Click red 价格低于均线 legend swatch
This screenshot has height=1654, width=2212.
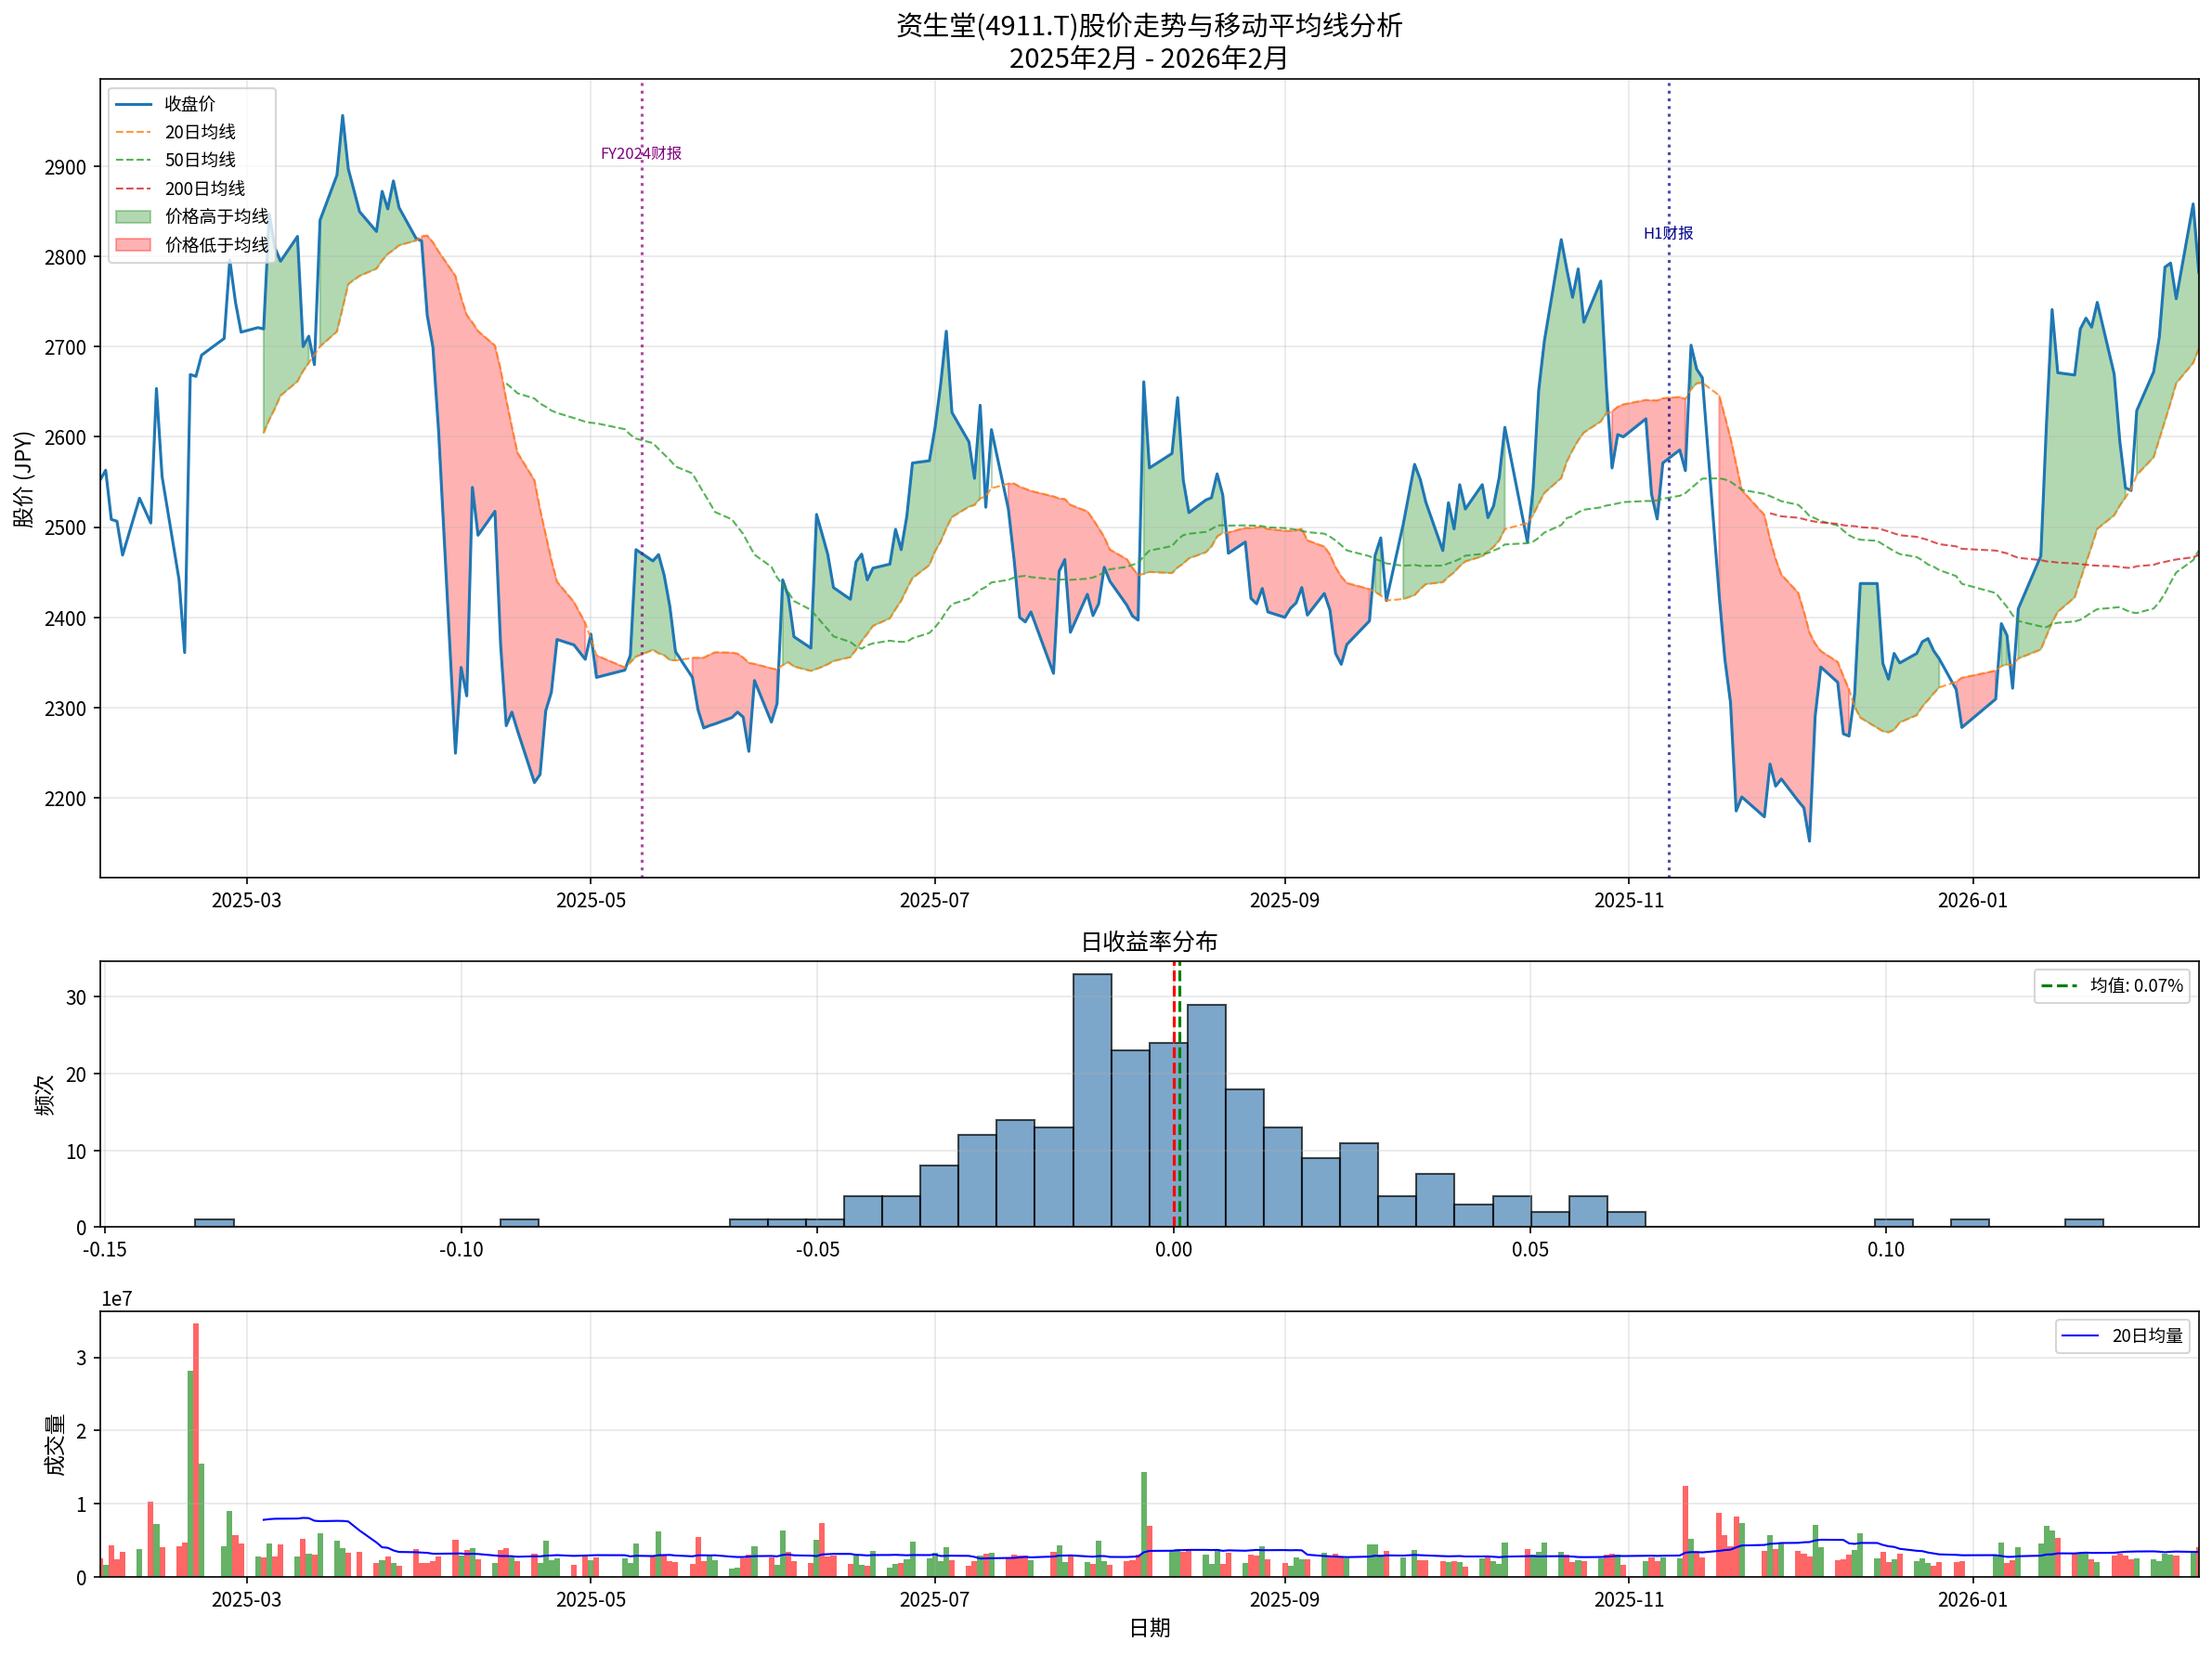(x=133, y=245)
